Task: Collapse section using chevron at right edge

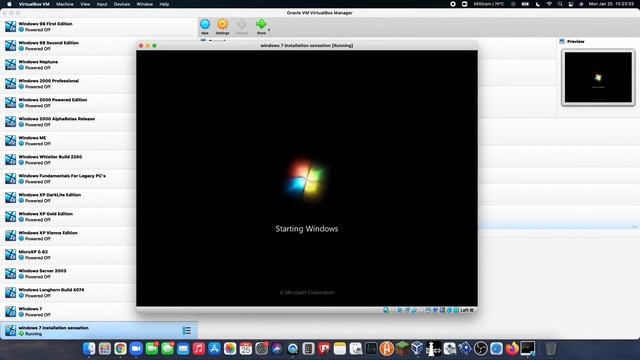Action: tap(635, 226)
